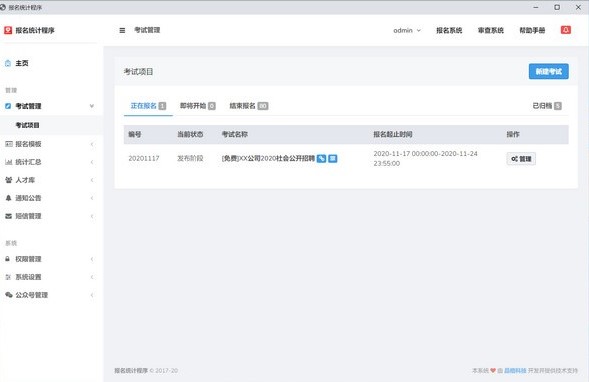The width and height of the screenshot is (589, 382).
Task: Click the 考试管理 edit icon
Action: pyautogui.click(x=8, y=106)
